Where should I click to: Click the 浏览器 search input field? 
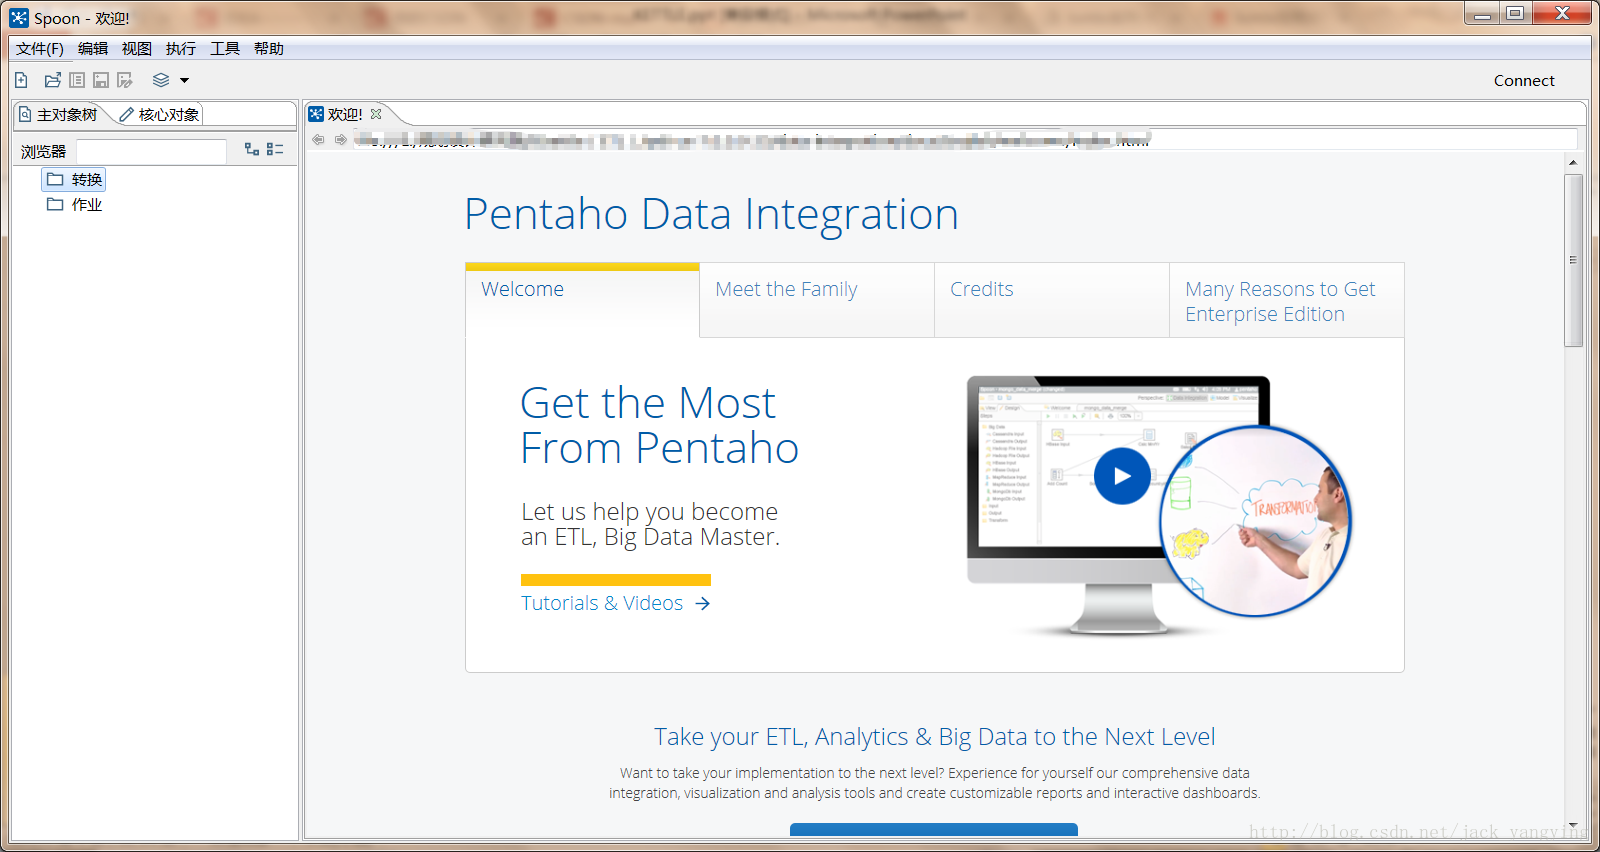[152, 151]
